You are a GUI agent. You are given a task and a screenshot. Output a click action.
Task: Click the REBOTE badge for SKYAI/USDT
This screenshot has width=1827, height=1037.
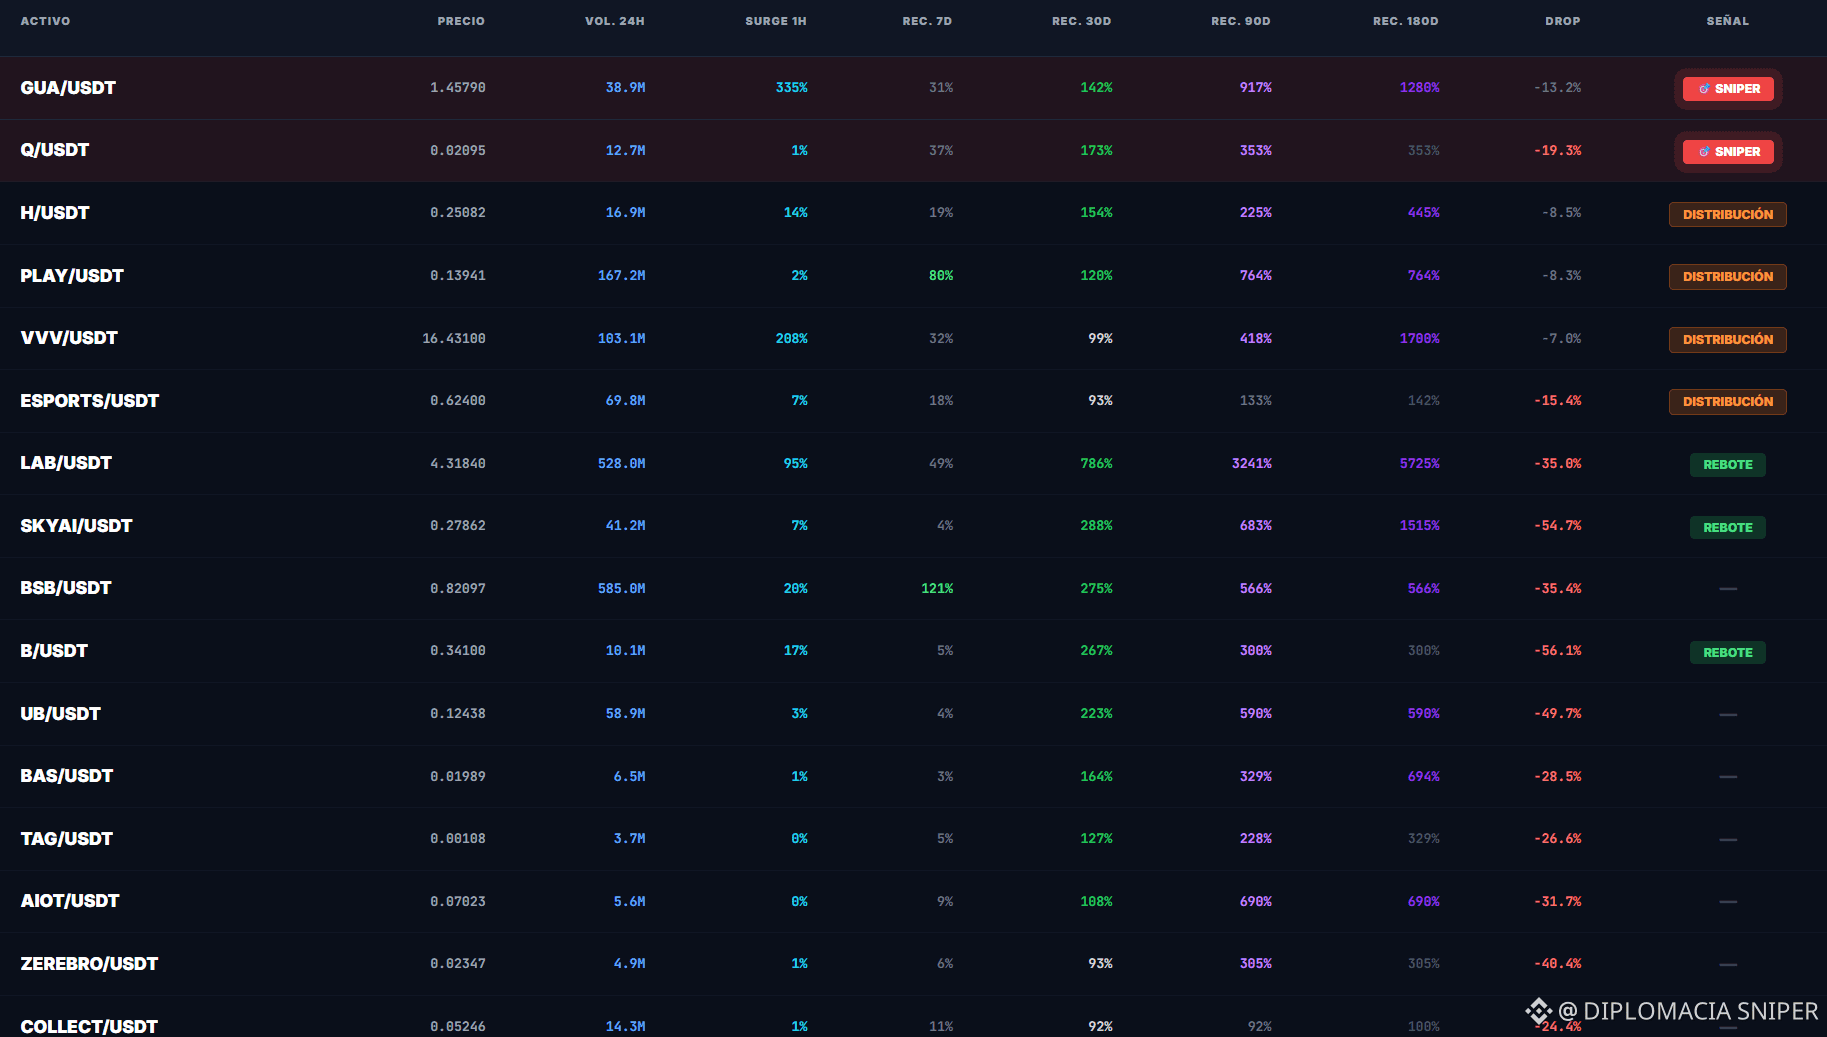coord(1727,528)
